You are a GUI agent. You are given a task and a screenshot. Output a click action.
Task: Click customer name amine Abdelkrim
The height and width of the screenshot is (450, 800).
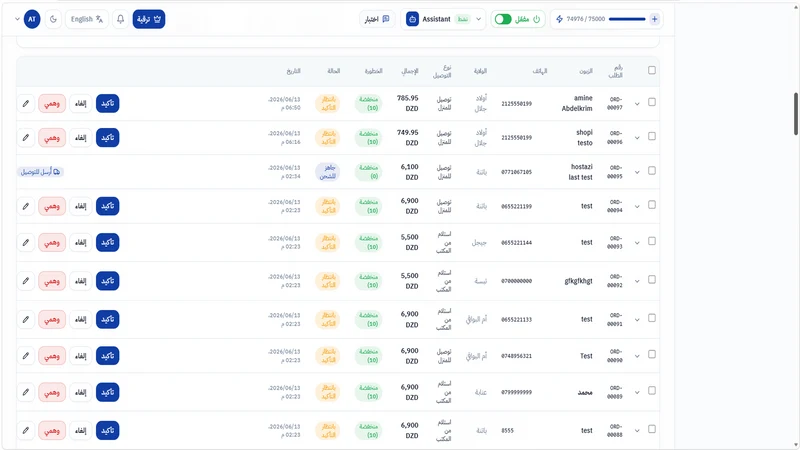click(577, 103)
